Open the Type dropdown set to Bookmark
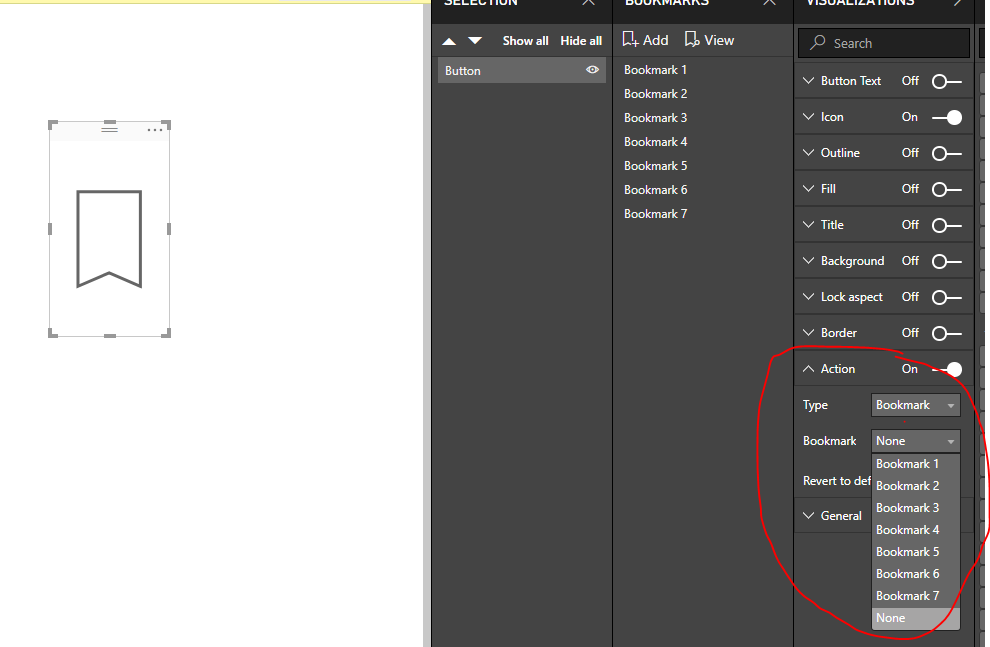 tap(915, 405)
